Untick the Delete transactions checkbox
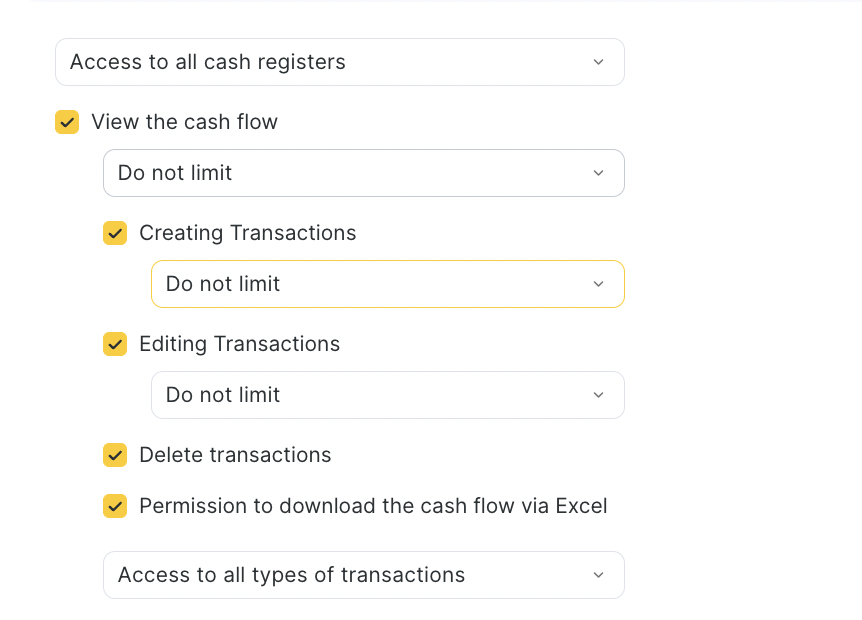This screenshot has width=862, height=620. [x=115, y=455]
